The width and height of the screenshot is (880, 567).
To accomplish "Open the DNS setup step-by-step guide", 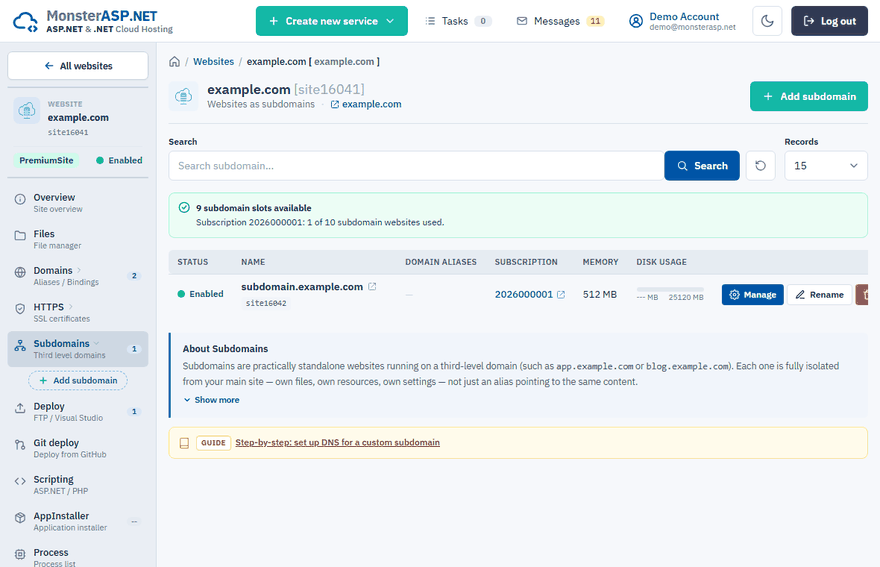I will coord(337,443).
